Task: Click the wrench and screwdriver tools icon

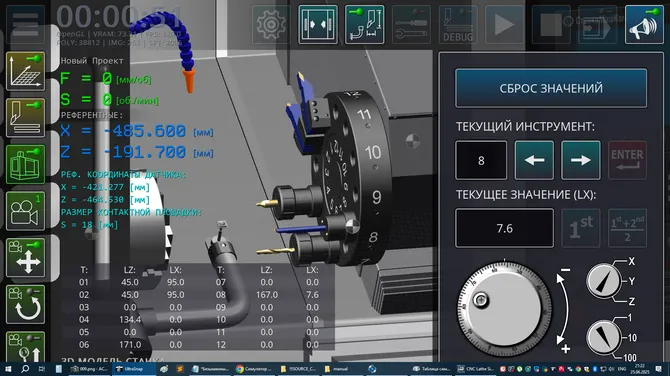Action: (x=411, y=24)
